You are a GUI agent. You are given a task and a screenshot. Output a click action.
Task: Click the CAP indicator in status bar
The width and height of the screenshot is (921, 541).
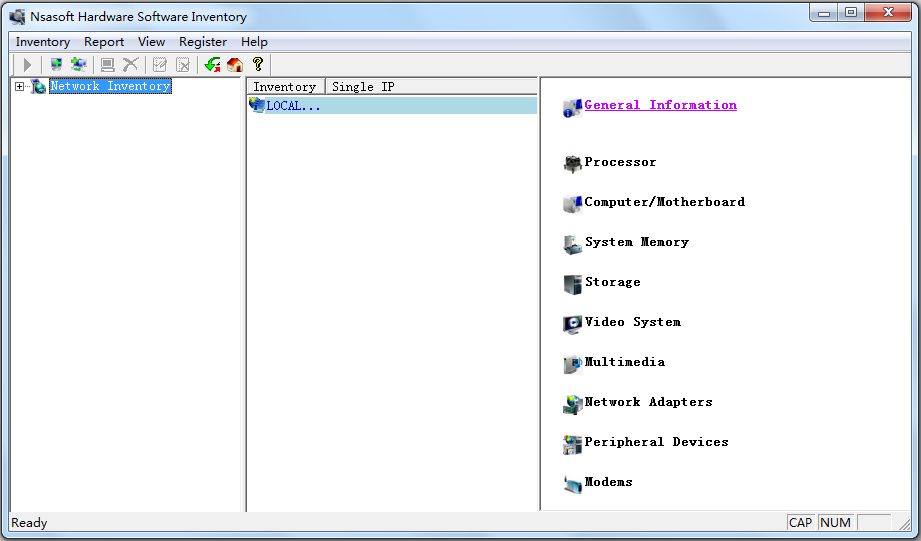point(800,523)
